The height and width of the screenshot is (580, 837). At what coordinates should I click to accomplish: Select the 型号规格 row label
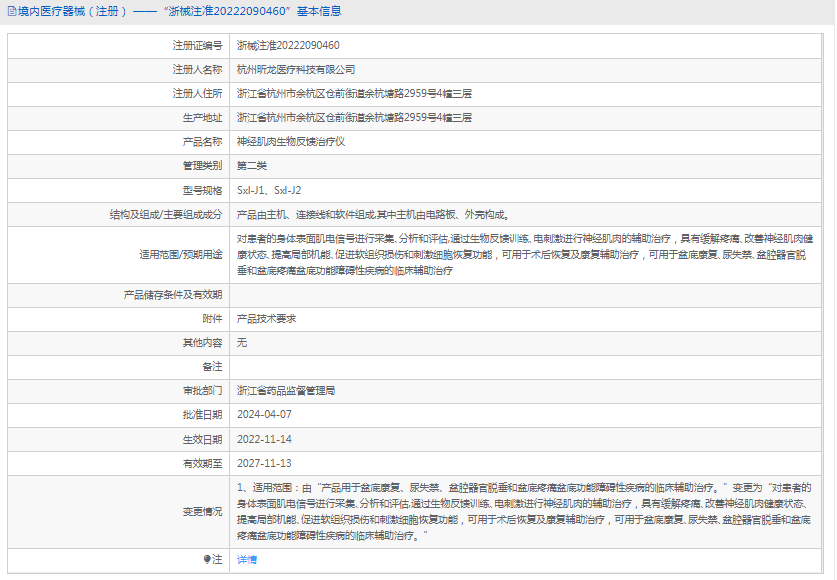click(x=202, y=190)
